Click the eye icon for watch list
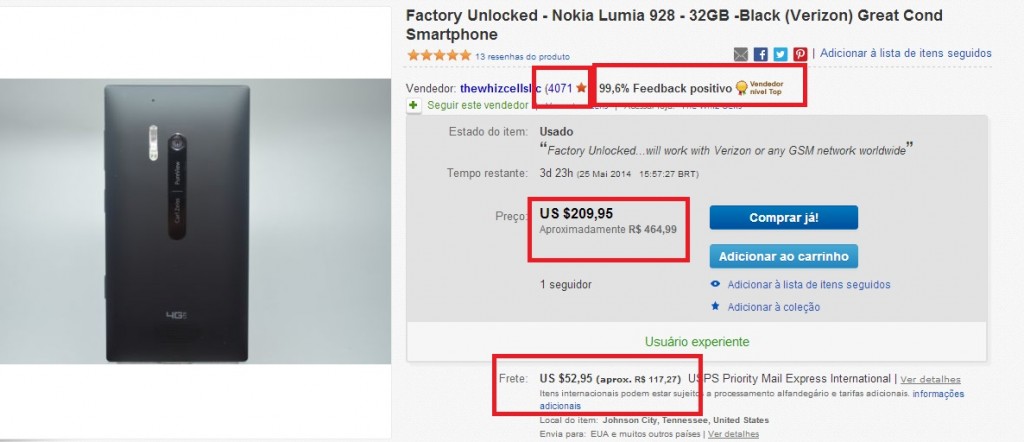The width and height of the screenshot is (1024, 442). [x=714, y=285]
